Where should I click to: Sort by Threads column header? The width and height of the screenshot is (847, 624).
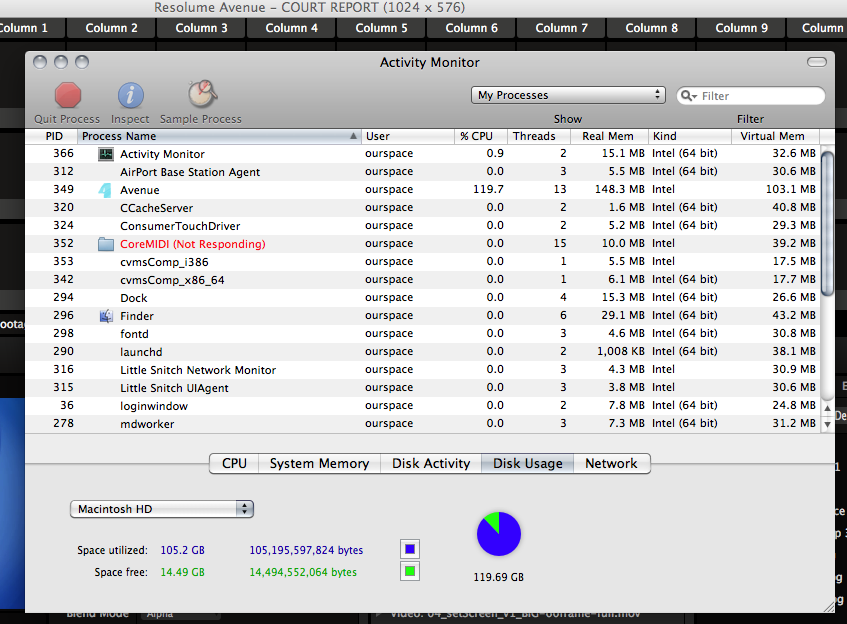539,136
